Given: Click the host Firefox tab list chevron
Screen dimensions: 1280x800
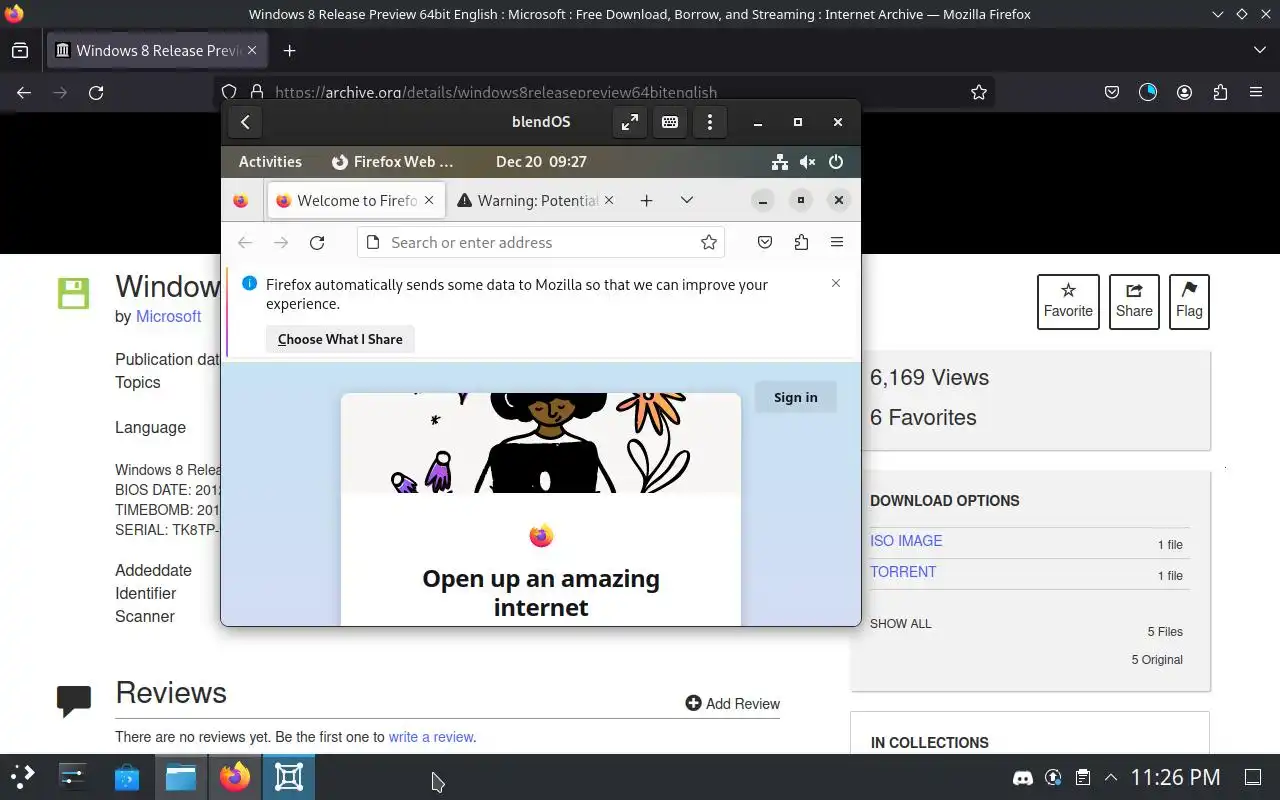Looking at the screenshot, I should coord(1259,50).
